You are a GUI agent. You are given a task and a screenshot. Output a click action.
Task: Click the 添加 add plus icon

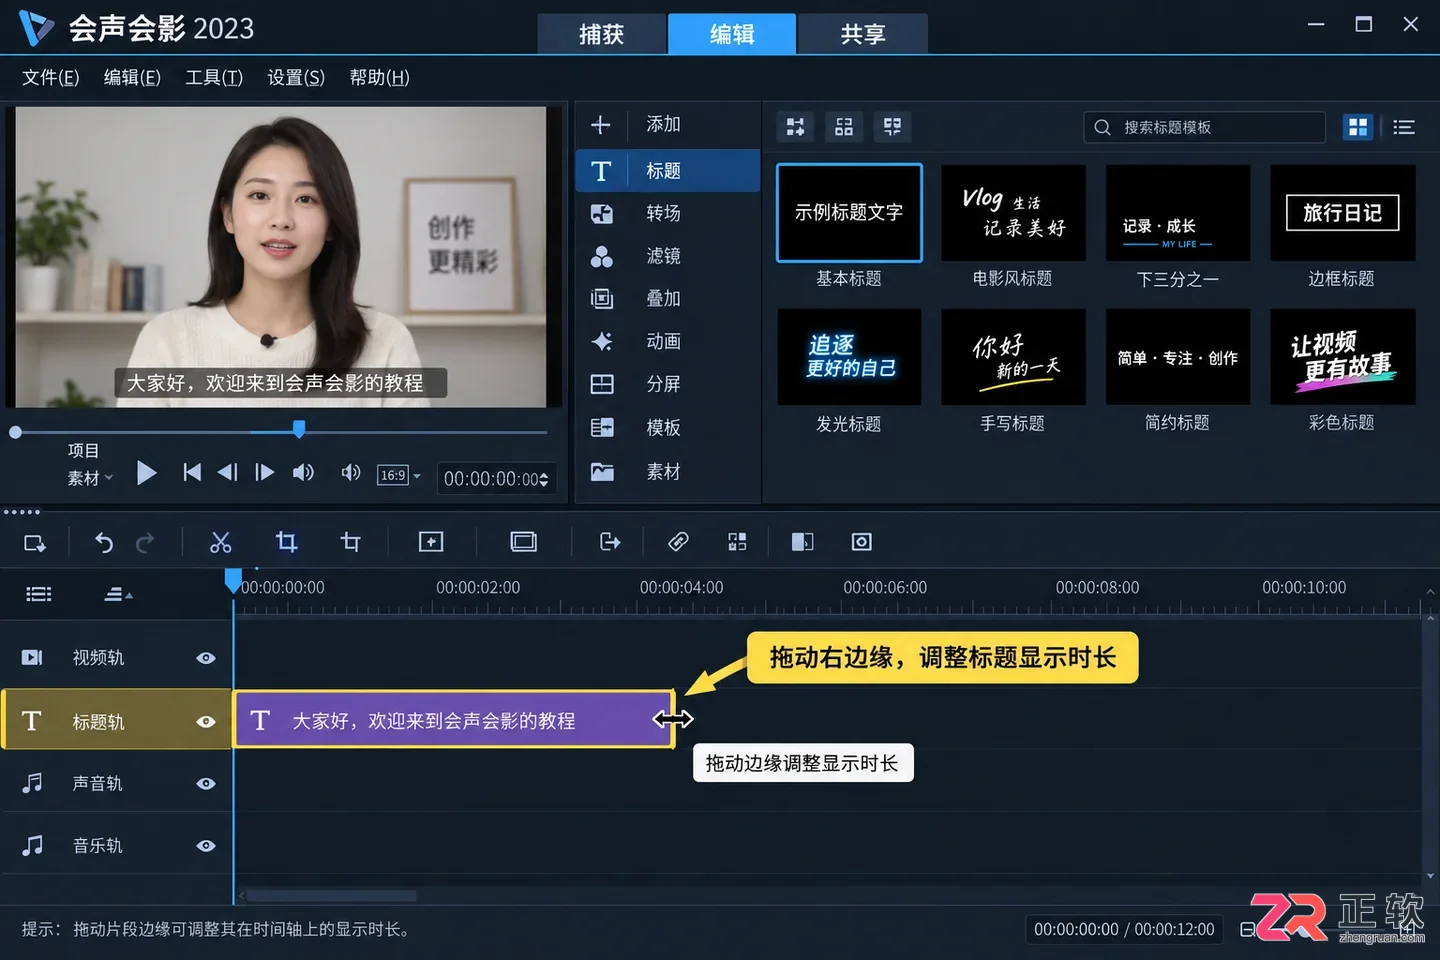(601, 125)
